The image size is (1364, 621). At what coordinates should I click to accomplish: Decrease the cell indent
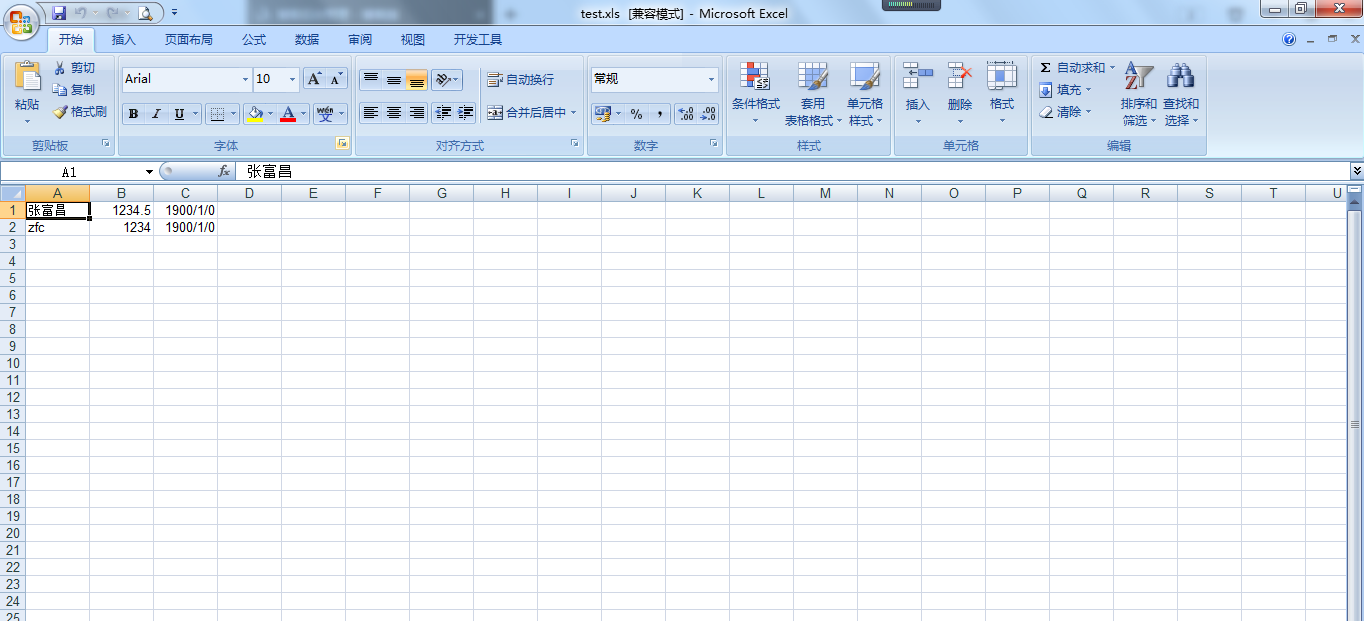[444, 113]
